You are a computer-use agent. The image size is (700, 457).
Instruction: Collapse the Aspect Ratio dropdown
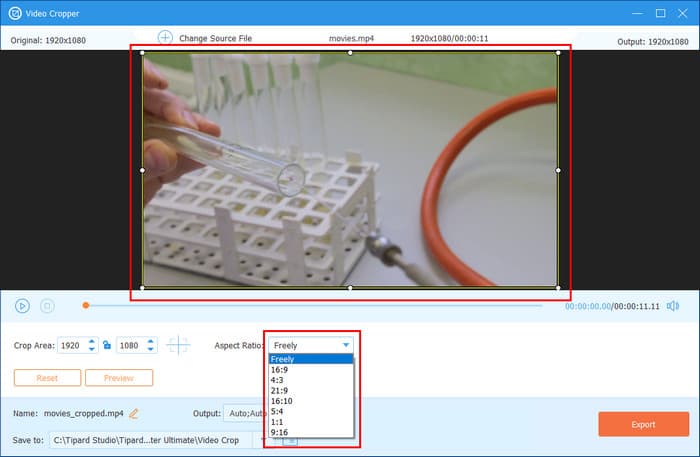tap(346, 345)
